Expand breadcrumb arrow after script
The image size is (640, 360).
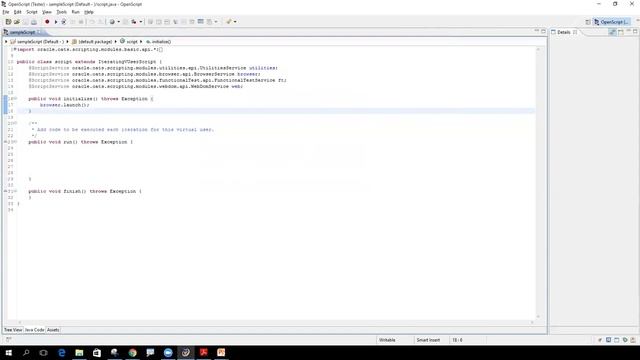pos(141,42)
